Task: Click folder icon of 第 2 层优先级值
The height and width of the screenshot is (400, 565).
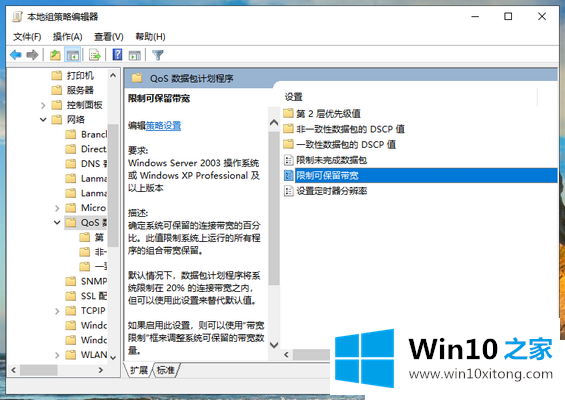Action: pyautogui.click(x=288, y=114)
